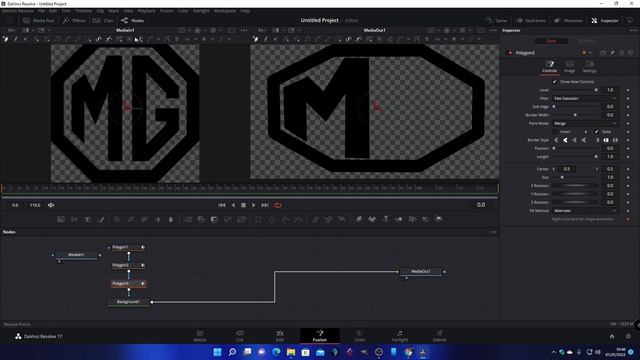
Task: Open Project Settings gear icon
Action: (x=629, y=336)
